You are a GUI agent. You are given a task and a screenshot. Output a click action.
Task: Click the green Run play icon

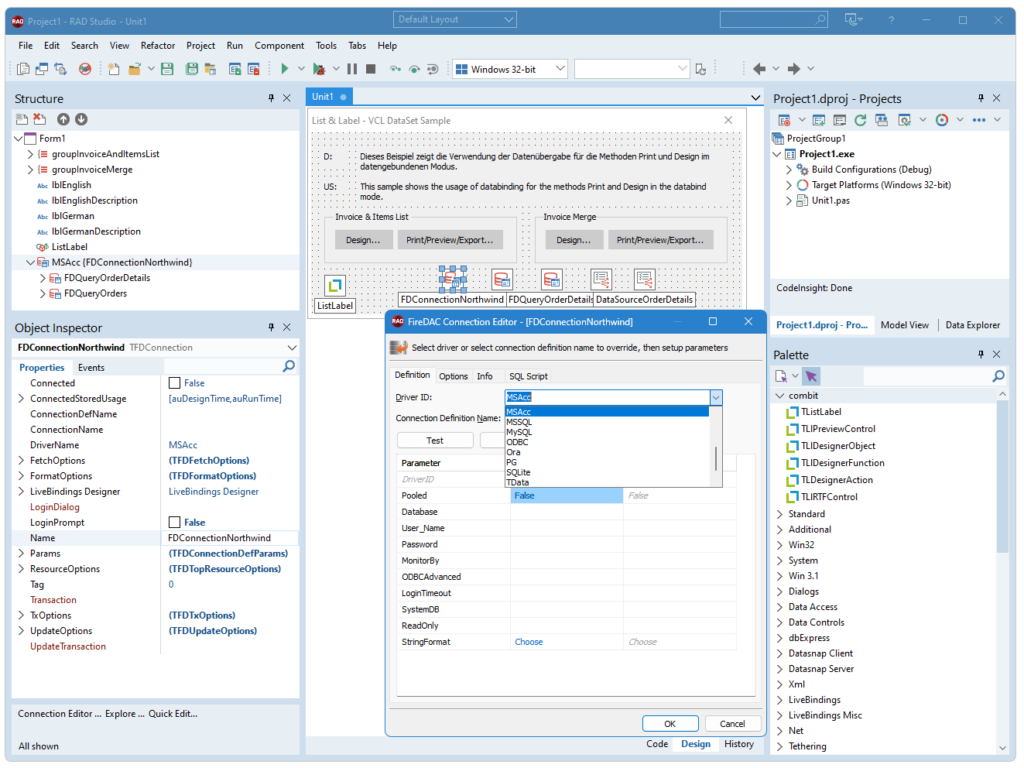(x=284, y=69)
